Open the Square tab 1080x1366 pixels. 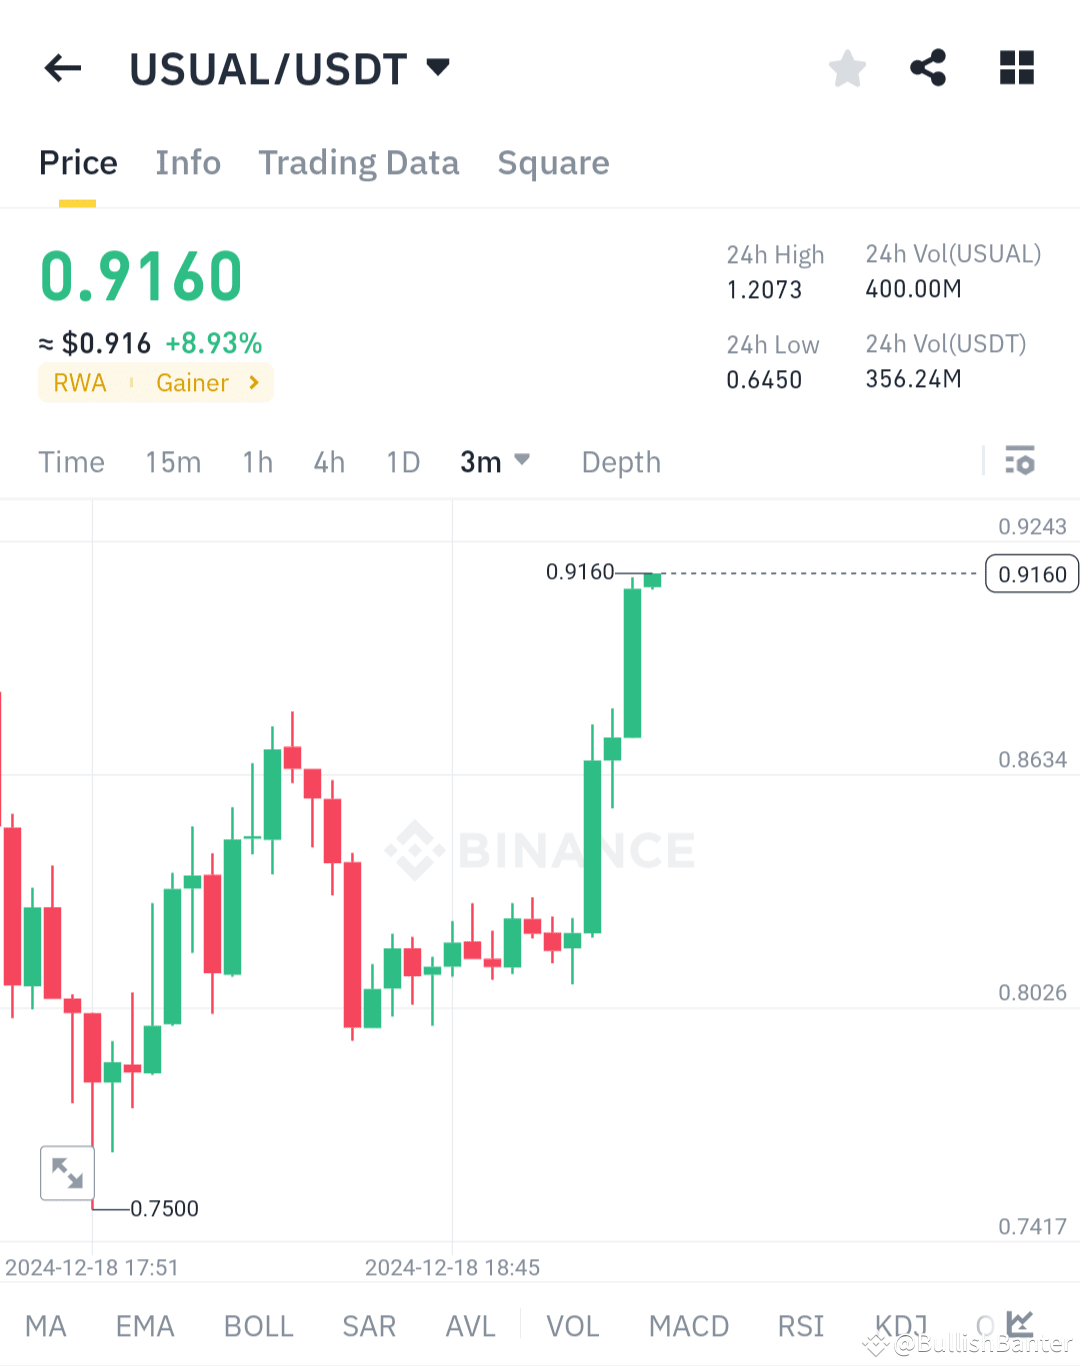click(553, 163)
